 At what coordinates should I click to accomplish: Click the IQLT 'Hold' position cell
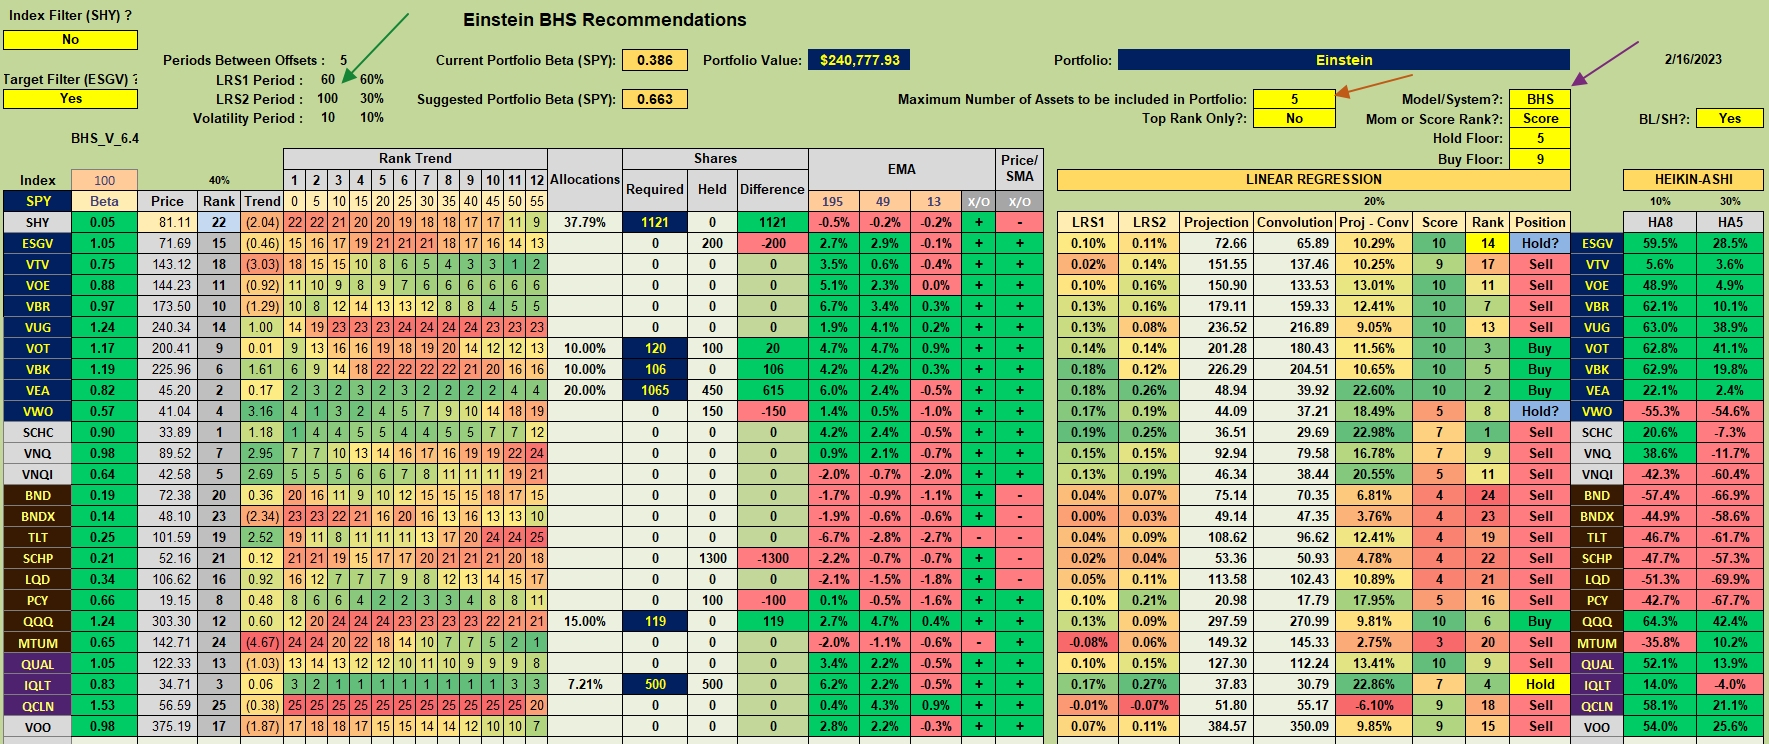(x=1540, y=684)
